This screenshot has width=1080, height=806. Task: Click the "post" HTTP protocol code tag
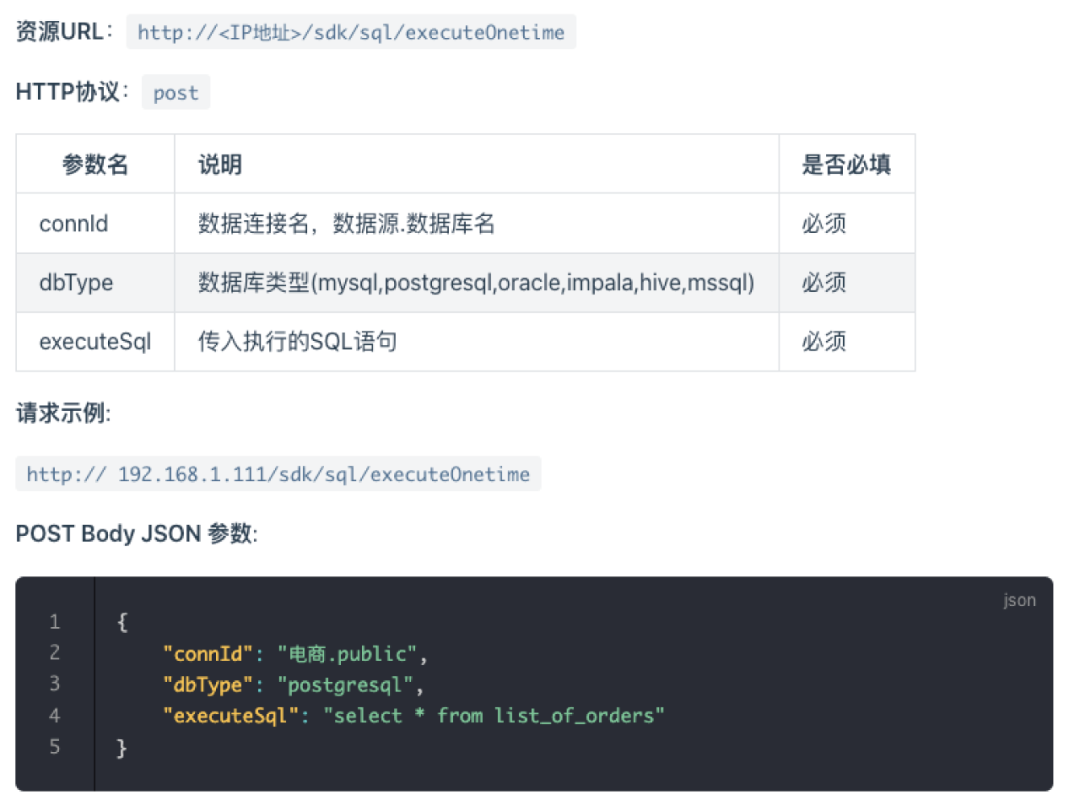[176, 93]
